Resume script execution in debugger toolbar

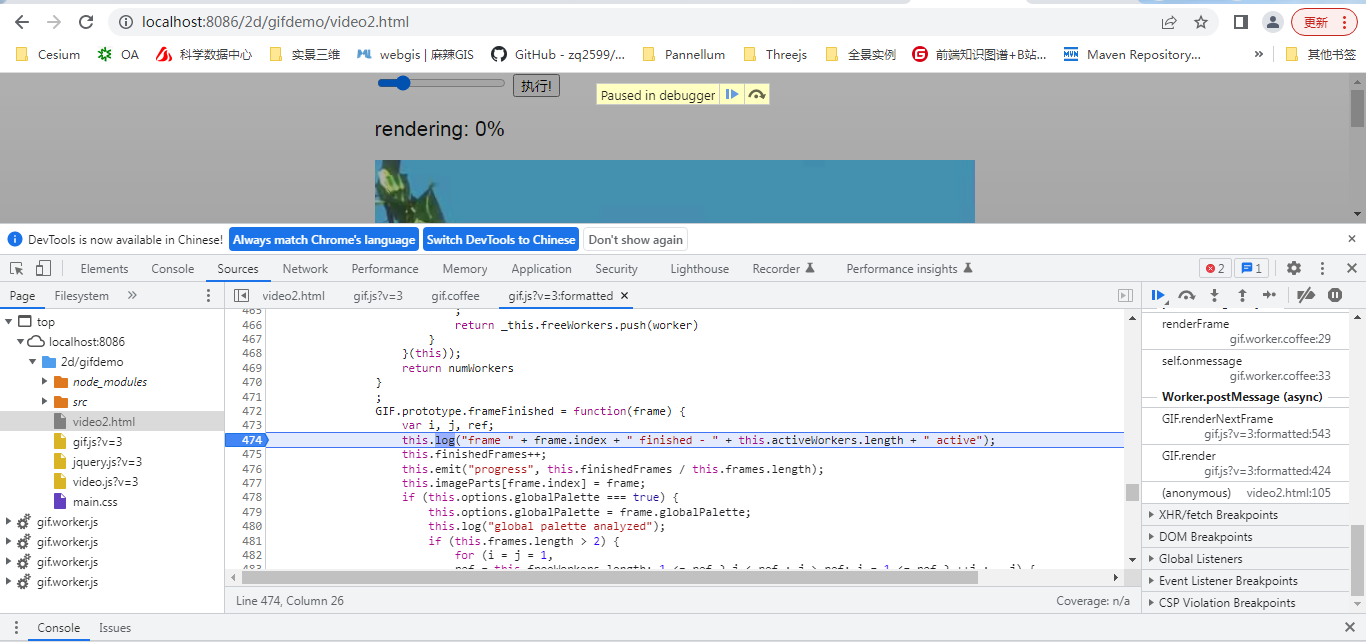(1158, 295)
